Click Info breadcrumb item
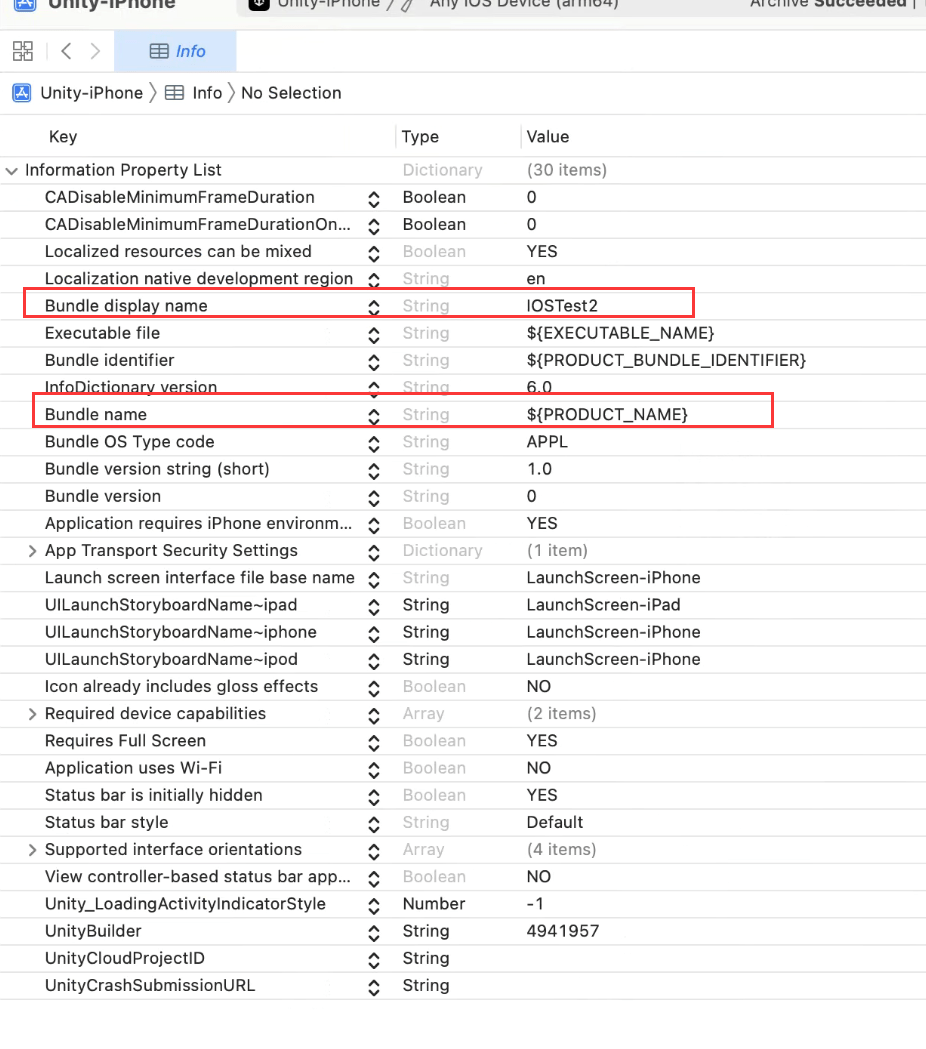This screenshot has height=1049, width=926. 207,93
